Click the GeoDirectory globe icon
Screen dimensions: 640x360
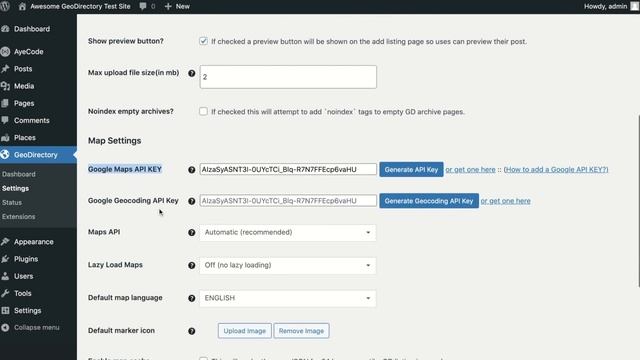coord(5,155)
